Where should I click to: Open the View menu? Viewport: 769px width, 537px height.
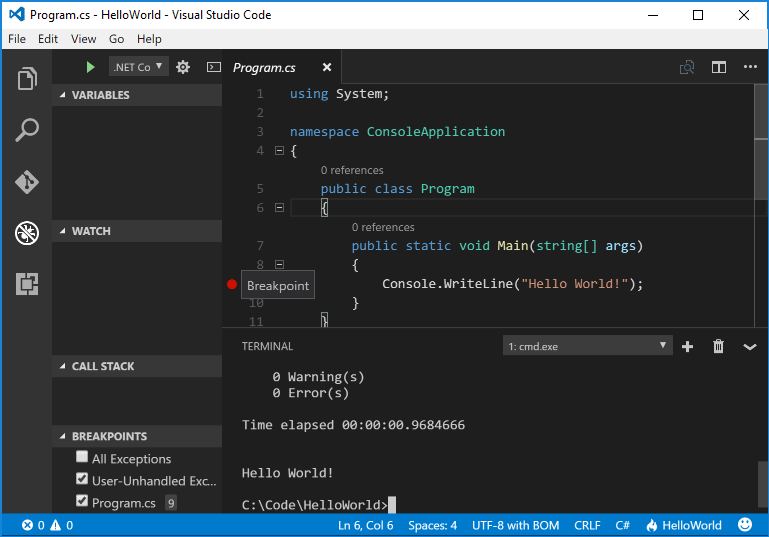(x=83, y=39)
